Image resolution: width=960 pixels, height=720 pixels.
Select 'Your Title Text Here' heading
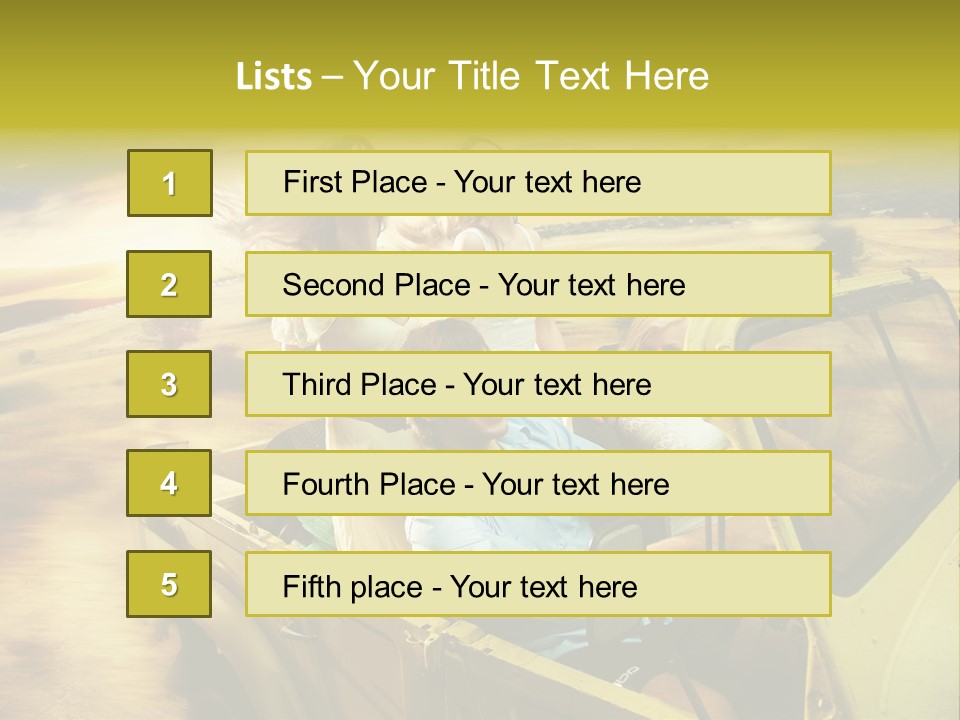[531, 76]
